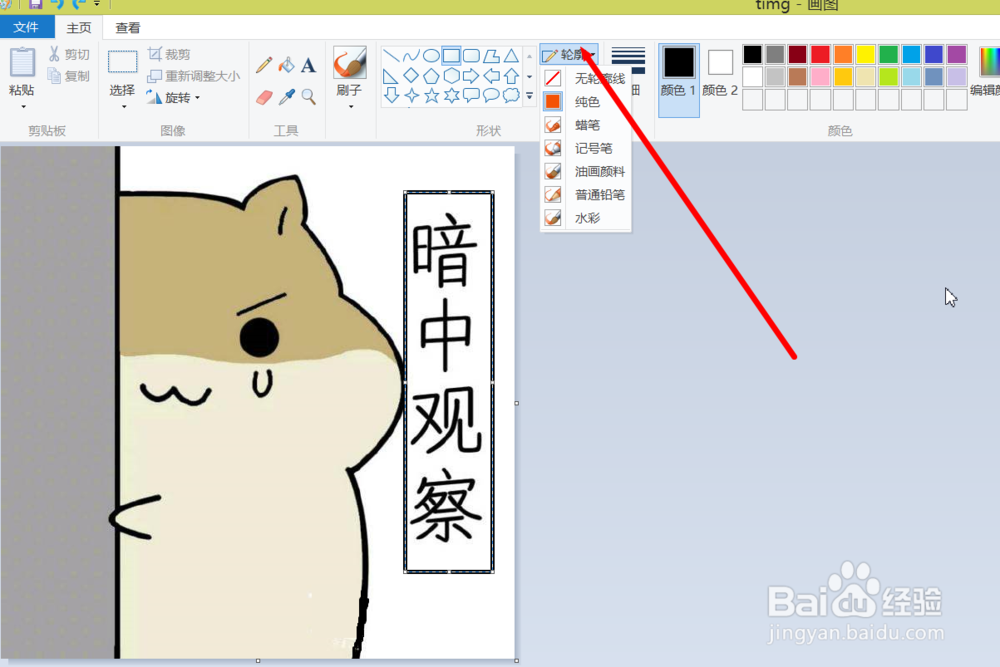
Task: Choose the rectangle shape
Action: [x=451, y=55]
